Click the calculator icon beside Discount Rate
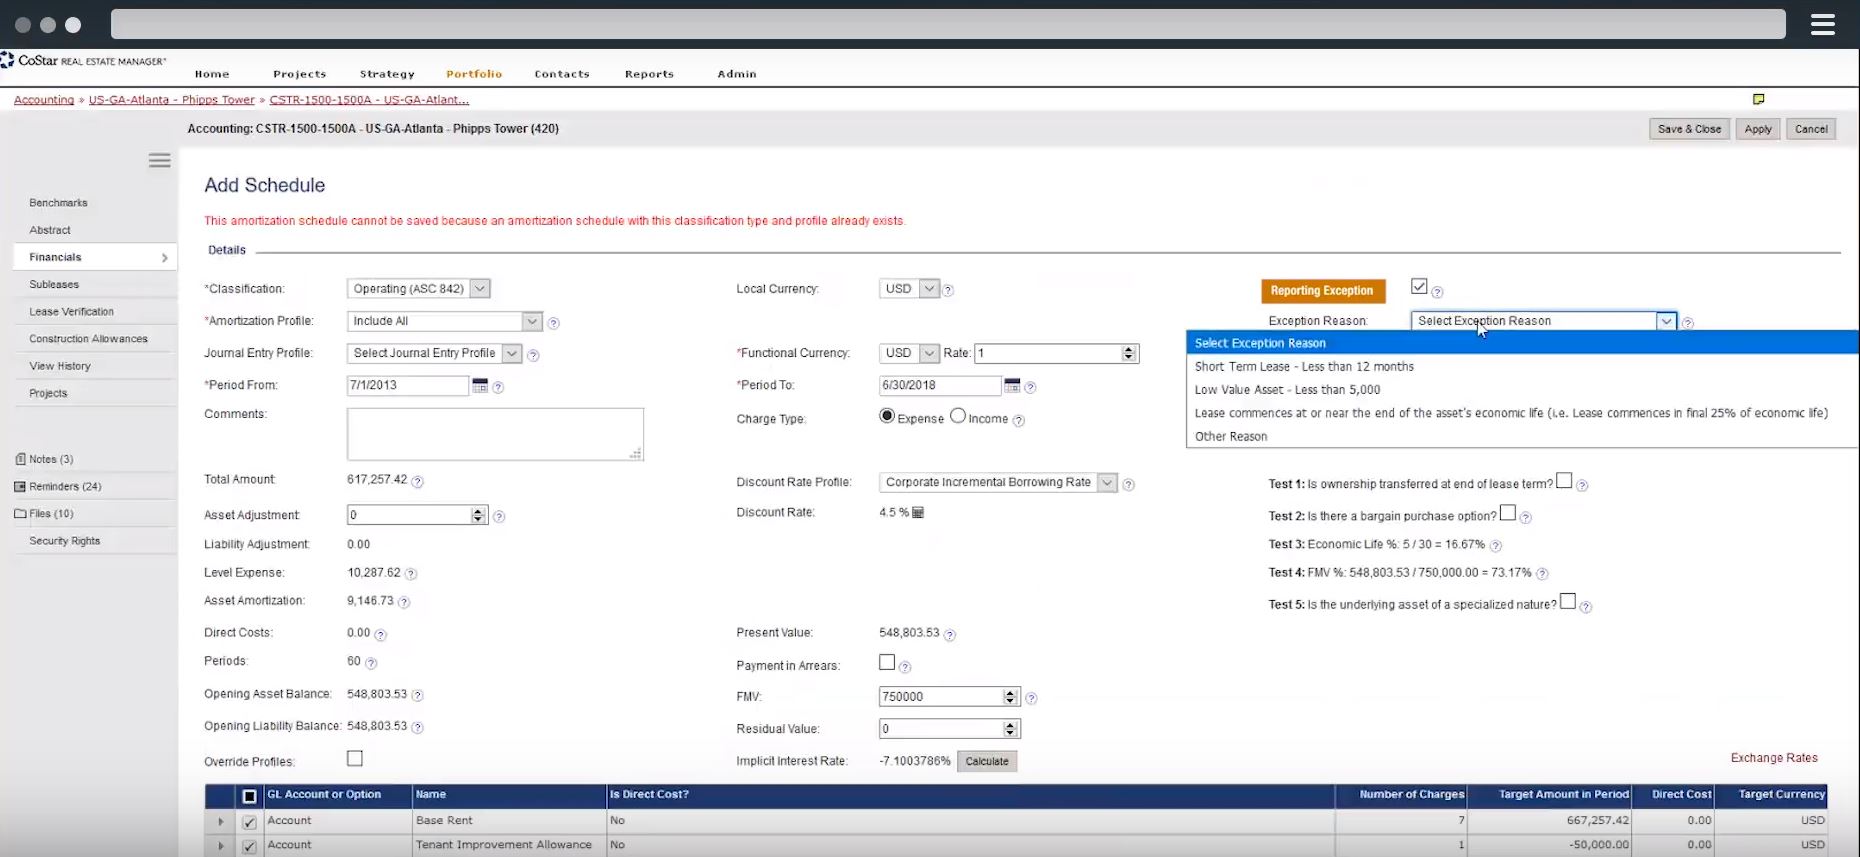The height and width of the screenshot is (857, 1860). (918, 513)
